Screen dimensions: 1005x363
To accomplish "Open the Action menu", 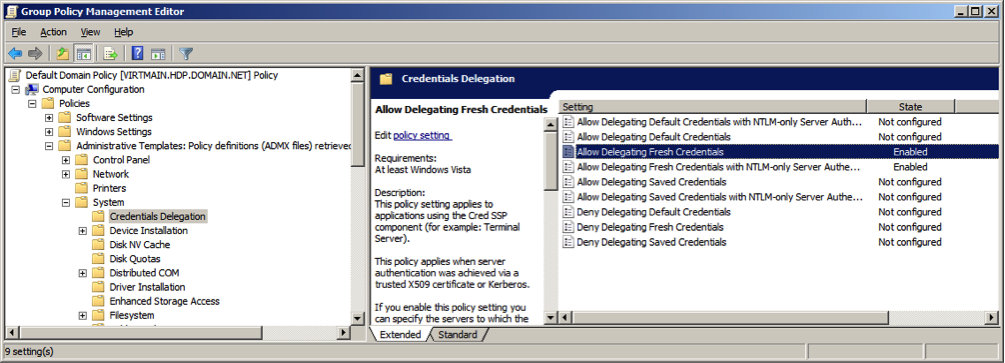I will coord(53,32).
